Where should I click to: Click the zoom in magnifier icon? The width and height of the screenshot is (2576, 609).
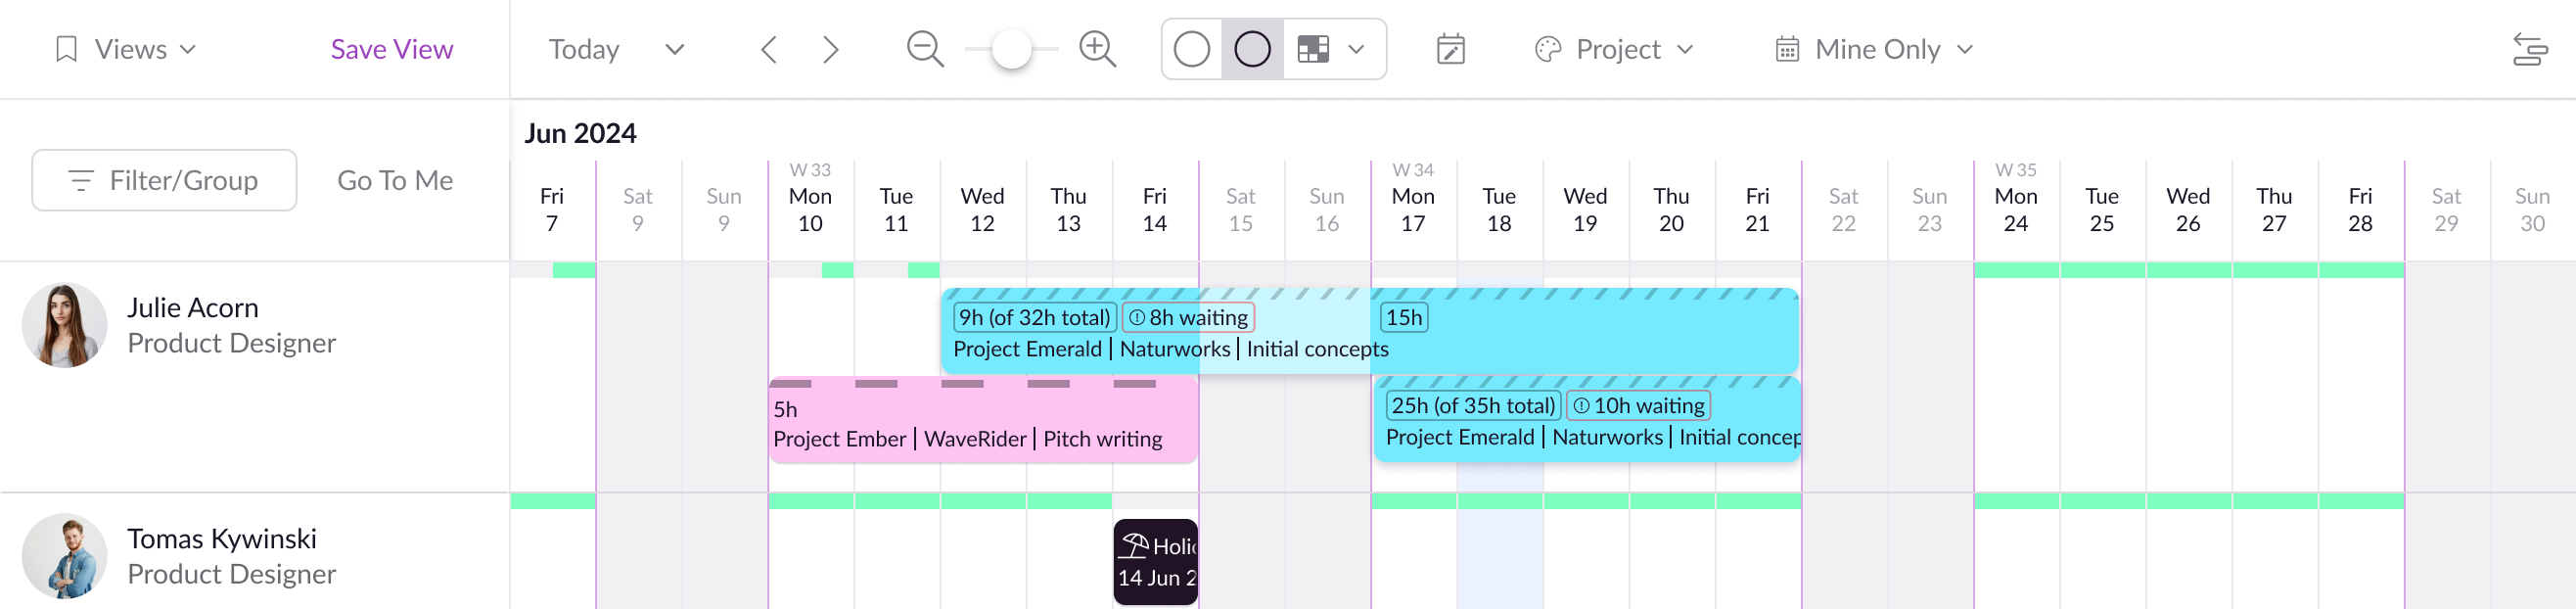click(x=1097, y=49)
